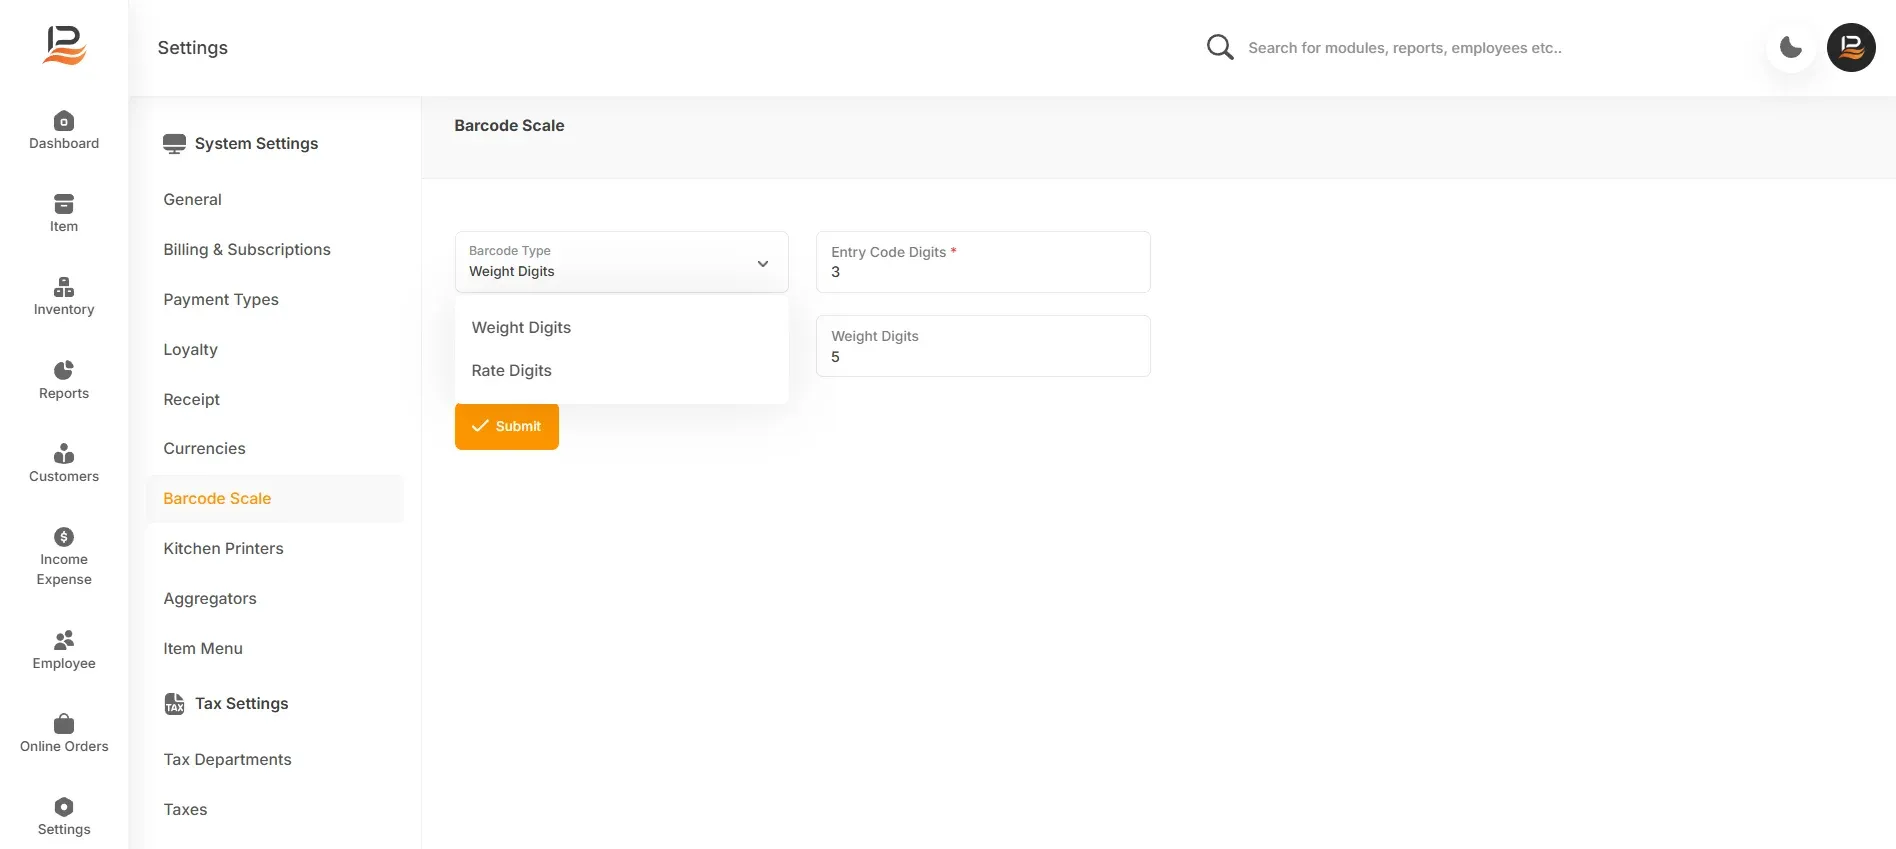Open Tax Departments link
This screenshot has width=1896, height=849.
228,759
